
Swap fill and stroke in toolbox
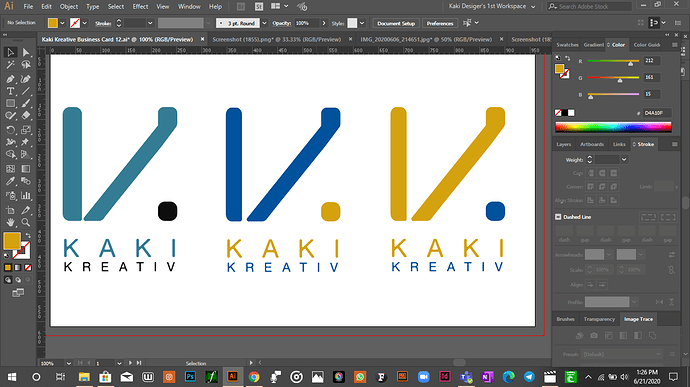coord(28,236)
